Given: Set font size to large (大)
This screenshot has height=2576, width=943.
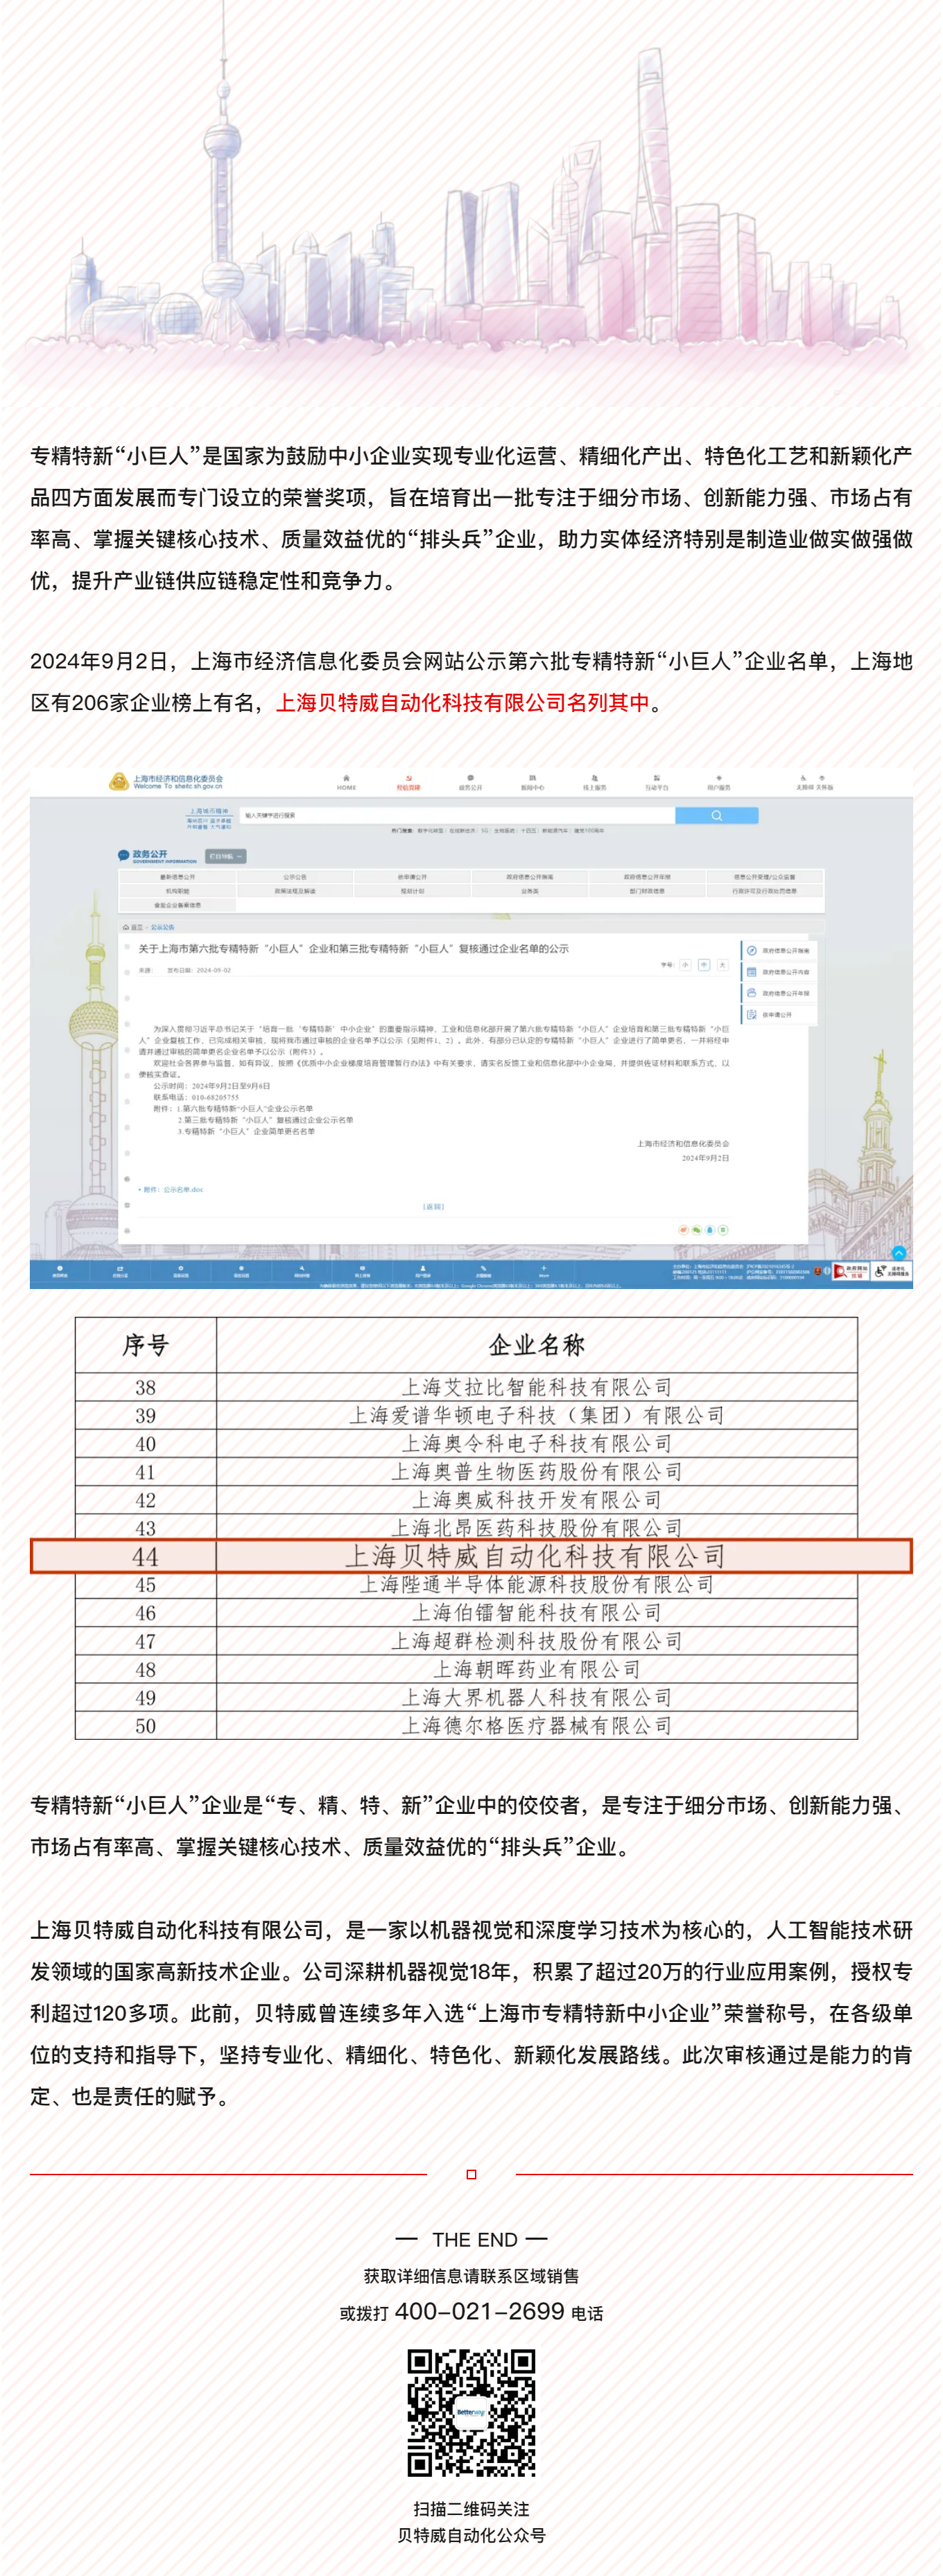Looking at the screenshot, I should 722,965.
